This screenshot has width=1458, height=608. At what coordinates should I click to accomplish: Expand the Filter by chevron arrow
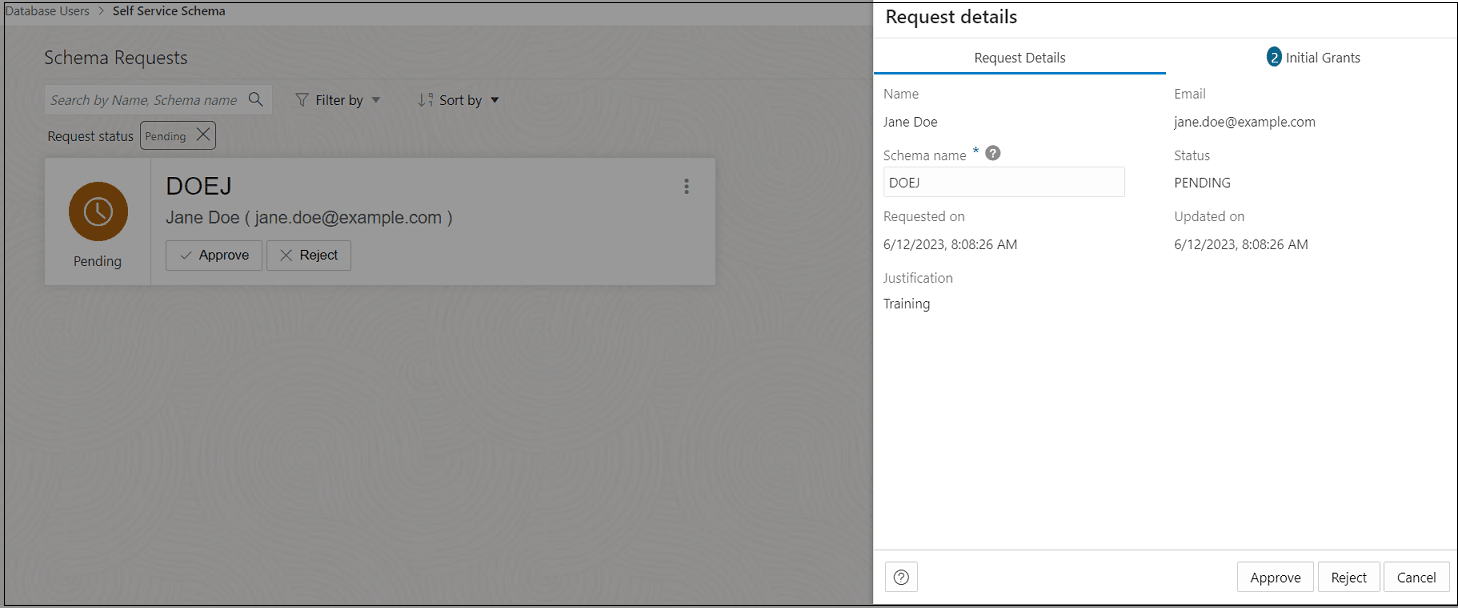coord(376,99)
